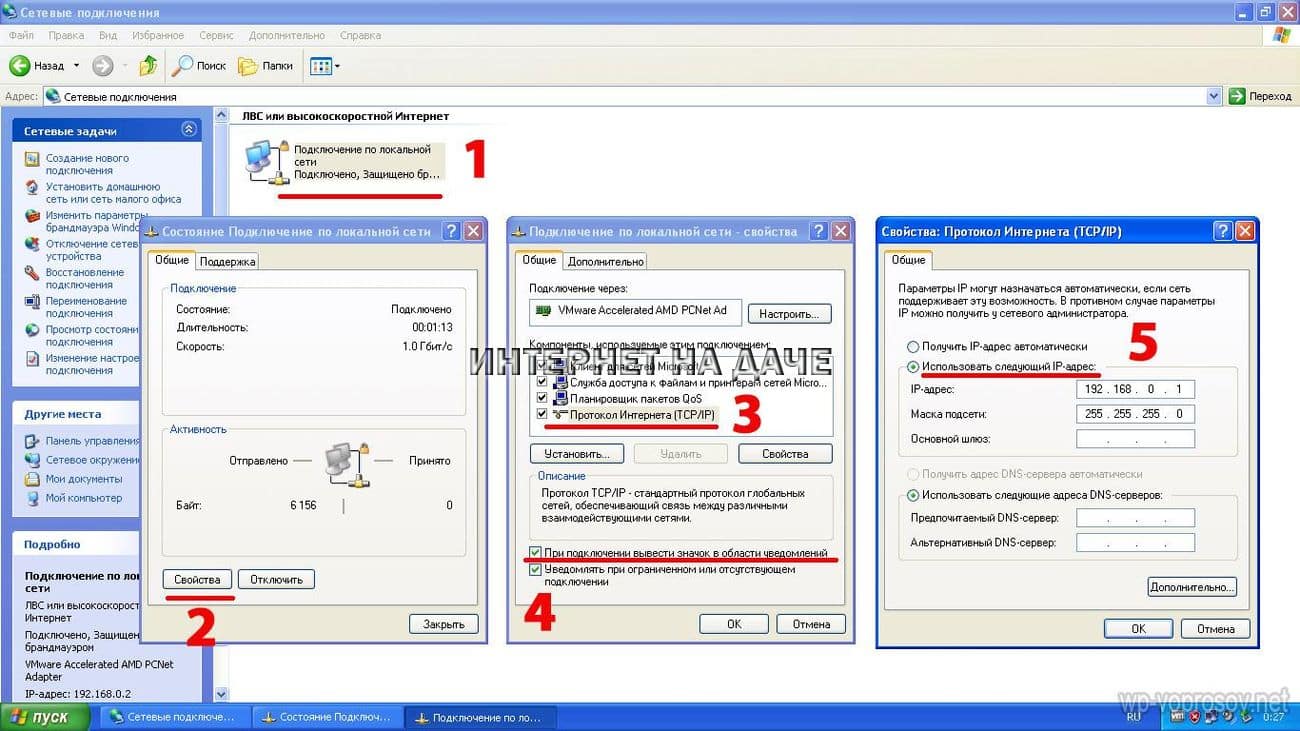
Task: Switch to the Поддержка tab
Action: coord(227,261)
